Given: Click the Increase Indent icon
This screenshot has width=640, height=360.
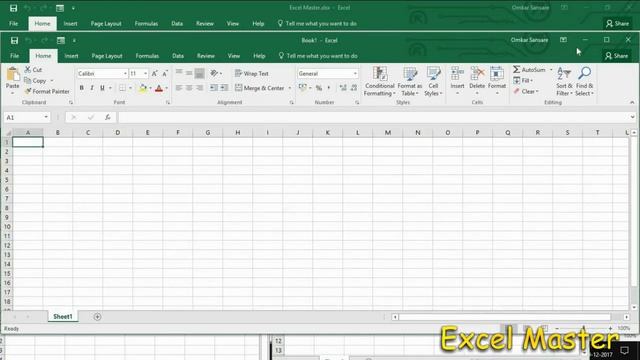Looking at the screenshot, I should [x=224, y=88].
